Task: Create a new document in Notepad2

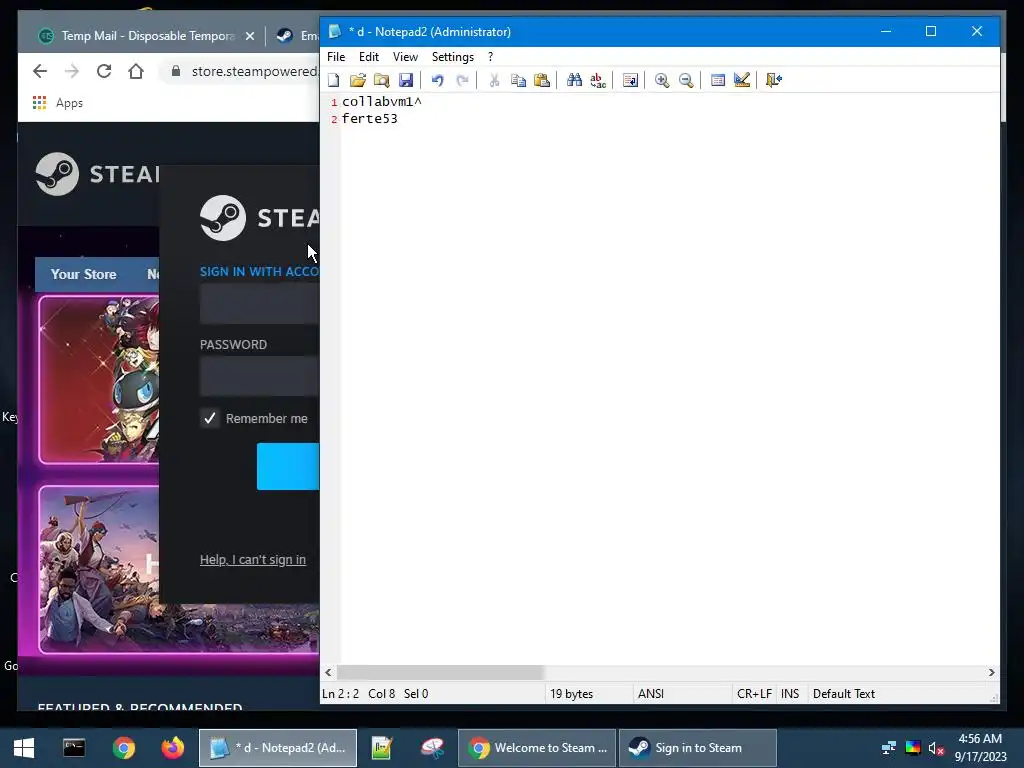Action: pyautogui.click(x=334, y=80)
